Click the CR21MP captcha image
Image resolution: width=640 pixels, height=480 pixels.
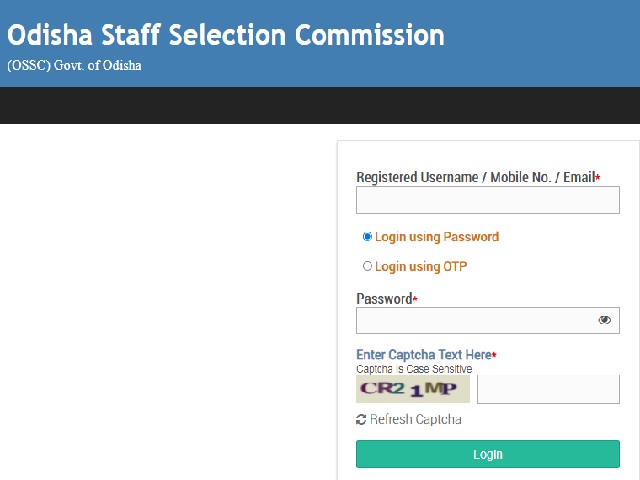[x=412, y=389]
